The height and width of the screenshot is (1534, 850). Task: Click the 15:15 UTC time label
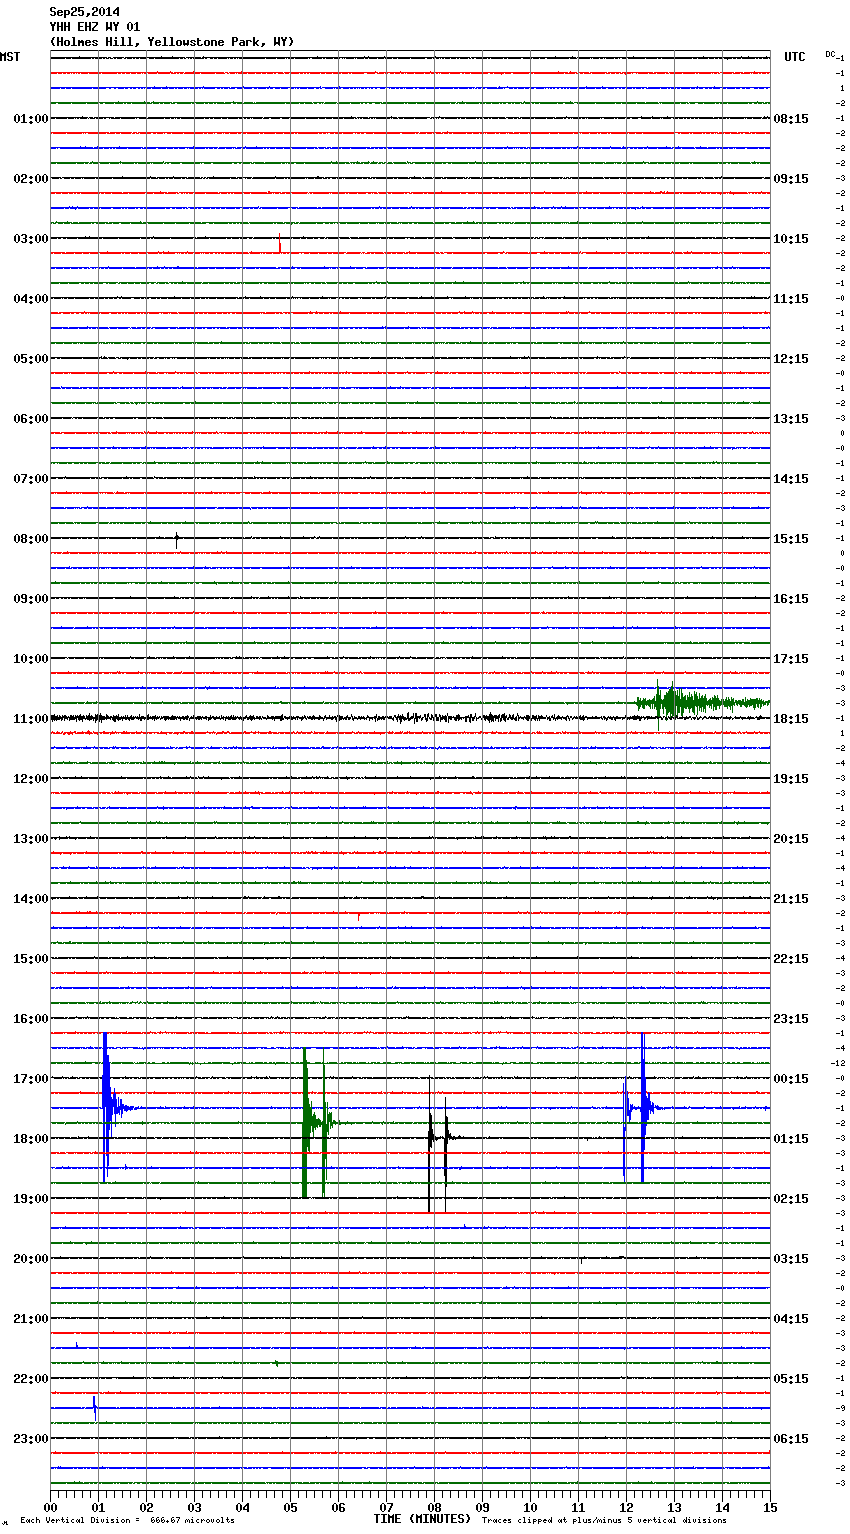[791, 539]
